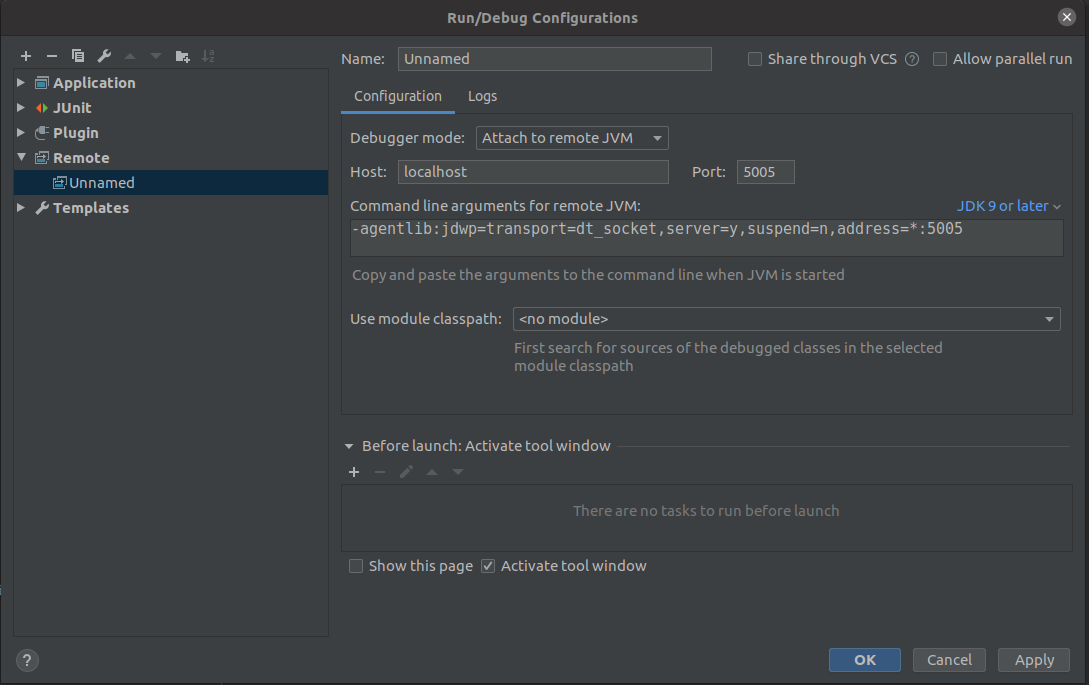
Task: Disable Activate tool window
Action: (x=488, y=566)
